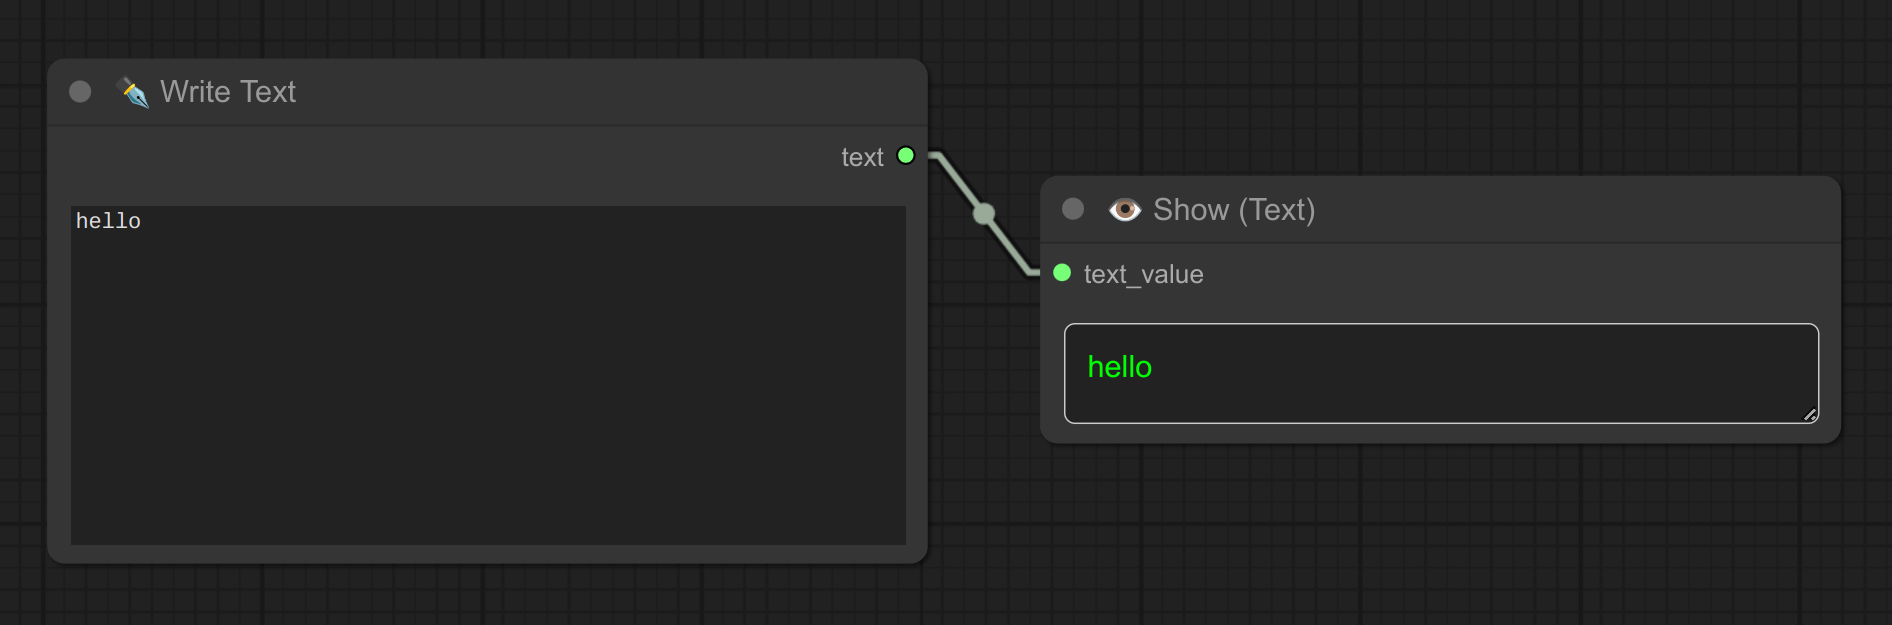Viewport: 1892px width, 625px height.
Task: Click the bottom-right corner of Show (Text) node
Action: [x=1834, y=437]
